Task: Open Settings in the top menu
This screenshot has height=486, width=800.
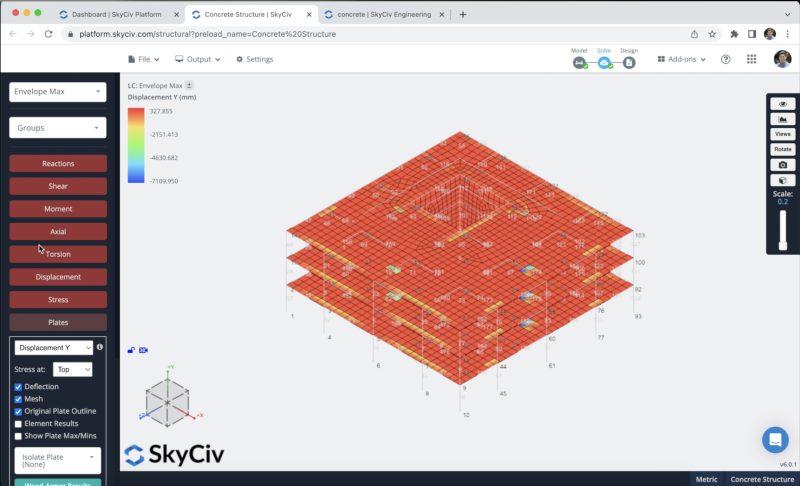Action: coord(255,59)
